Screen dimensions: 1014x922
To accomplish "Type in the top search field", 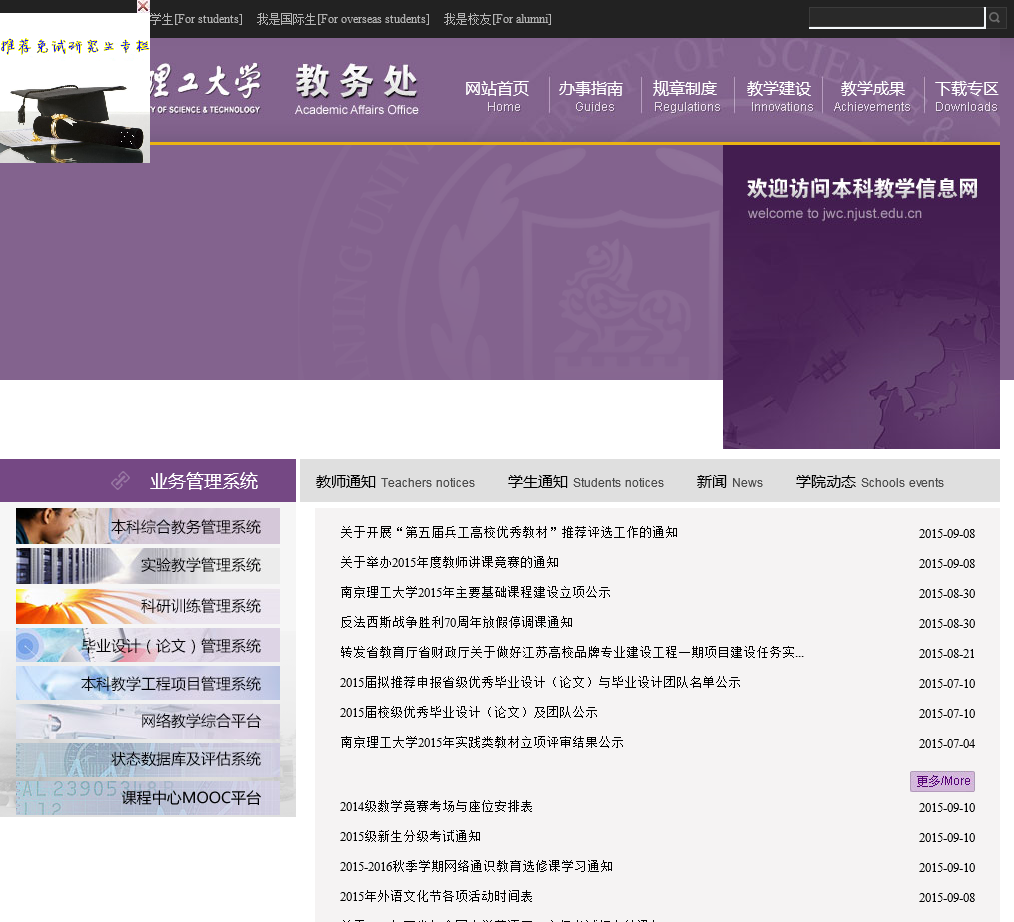I will (896, 18).
